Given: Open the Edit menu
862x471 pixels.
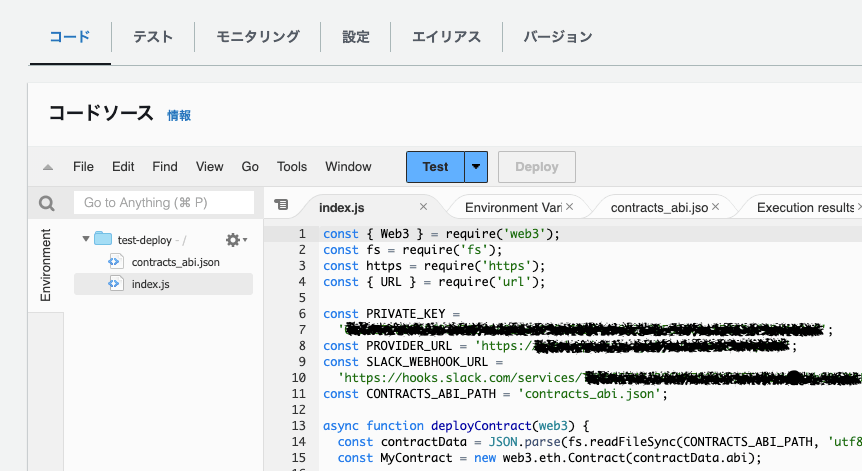Looking at the screenshot, I should [123, 167].
